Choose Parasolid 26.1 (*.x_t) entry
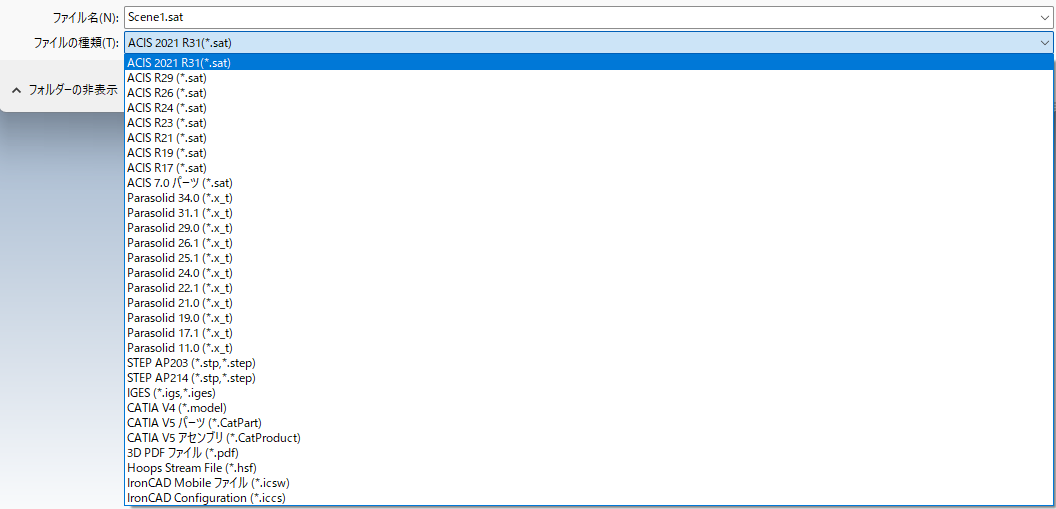Viewport: 1056px width, 509px height. tap(180, 243)
